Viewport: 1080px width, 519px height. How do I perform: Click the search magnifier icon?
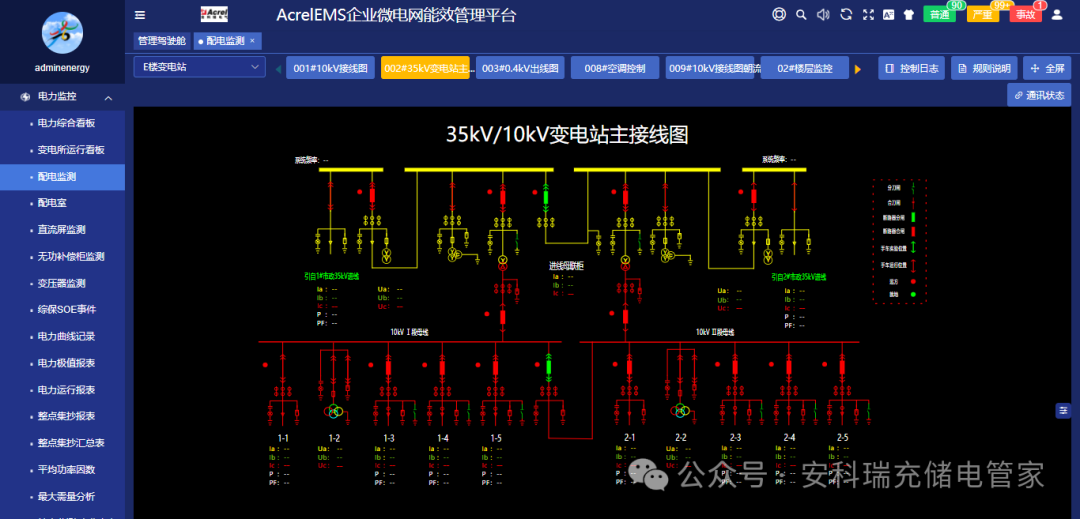pos(801,14)
